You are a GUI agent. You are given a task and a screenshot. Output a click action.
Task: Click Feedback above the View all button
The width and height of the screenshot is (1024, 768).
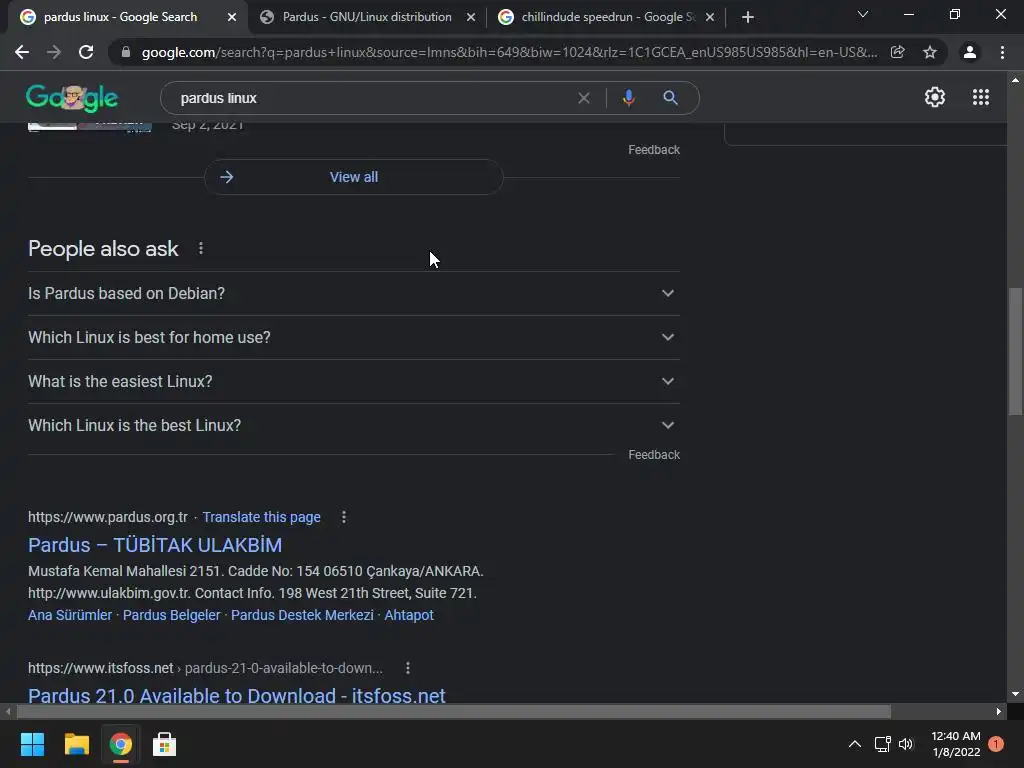pyautogui.click(x=654, y=150)
